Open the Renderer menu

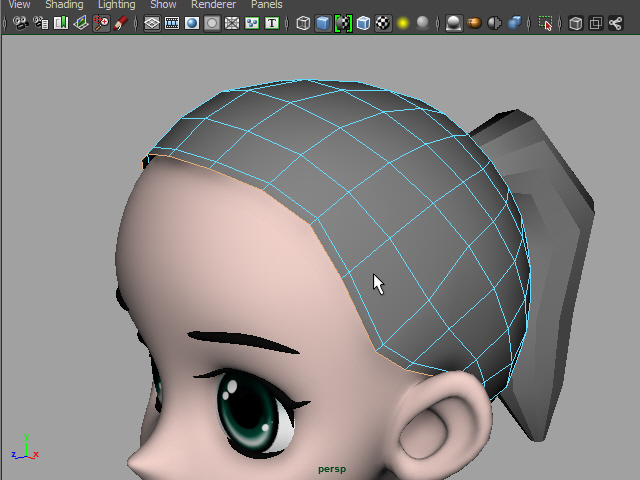[213, 4]
